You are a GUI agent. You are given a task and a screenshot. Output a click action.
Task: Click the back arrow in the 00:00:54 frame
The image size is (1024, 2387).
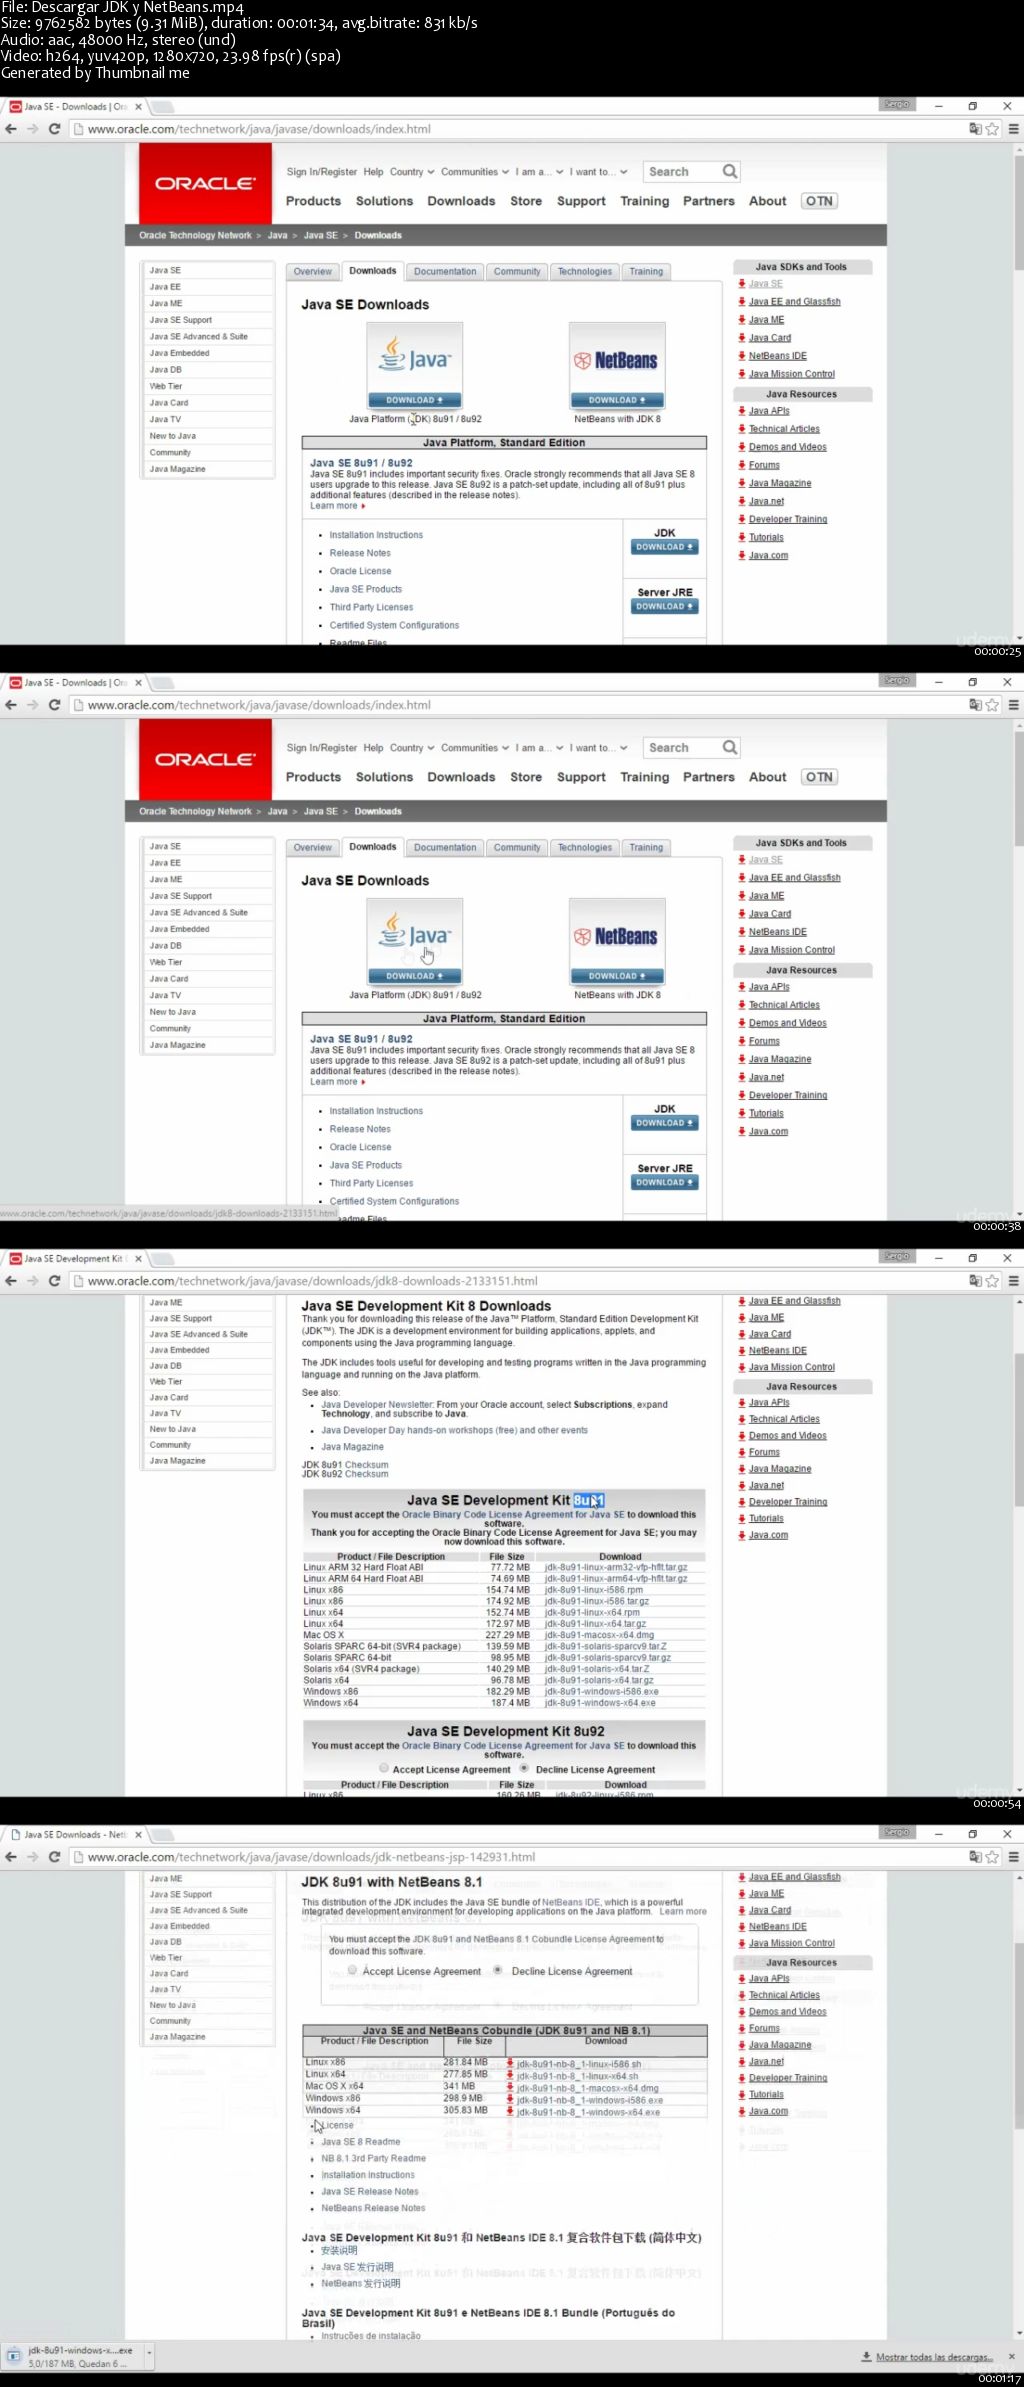coord(11,1281)
